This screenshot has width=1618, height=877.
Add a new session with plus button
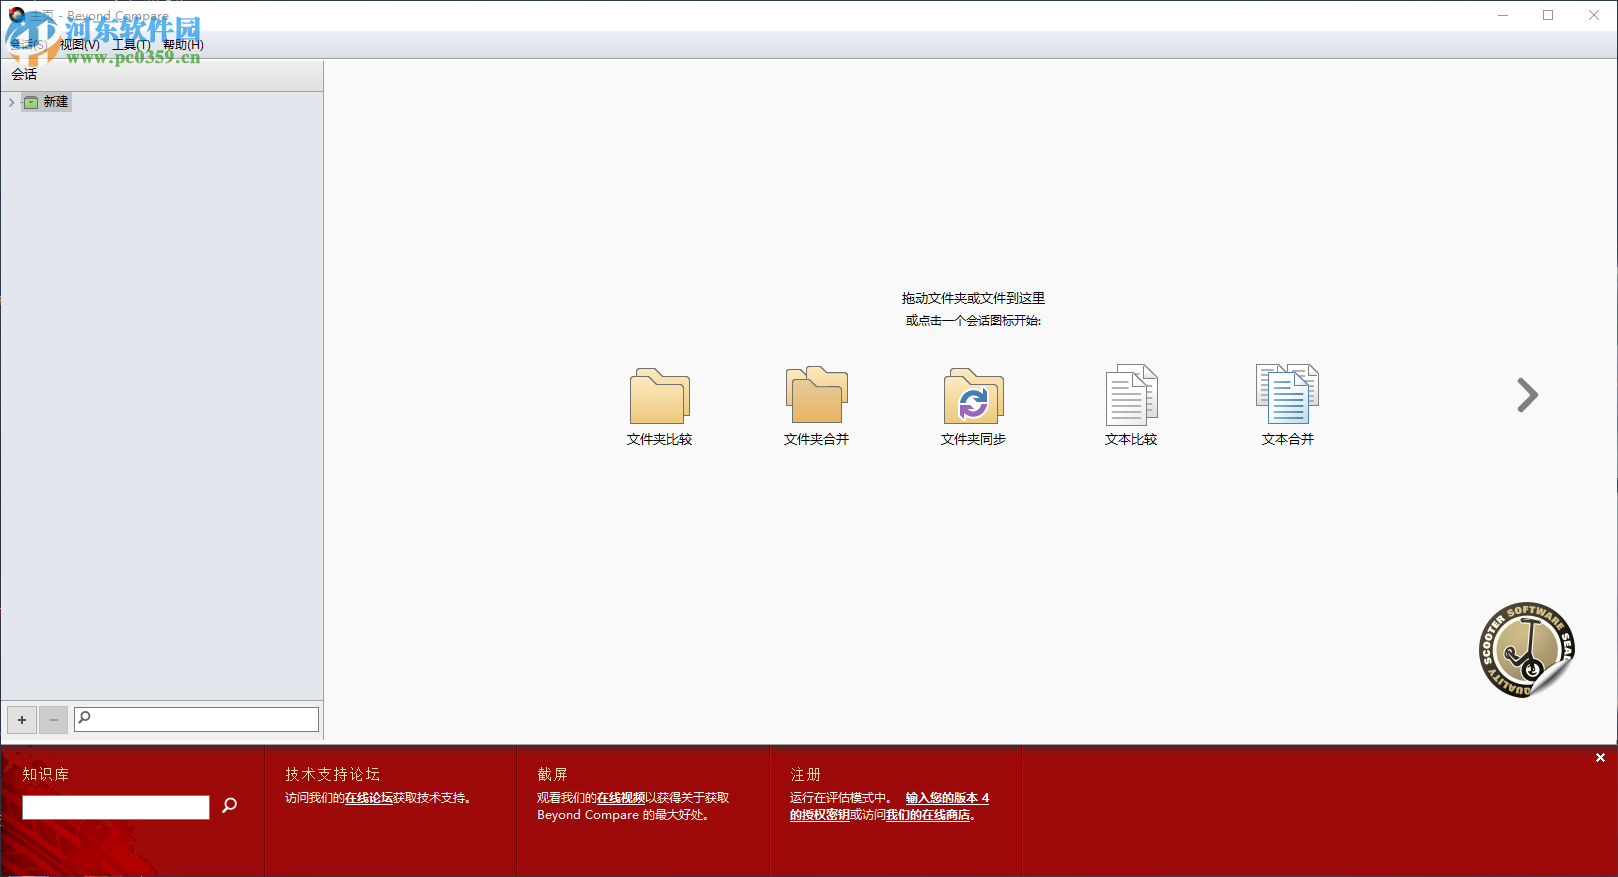[x=22, y=720]
